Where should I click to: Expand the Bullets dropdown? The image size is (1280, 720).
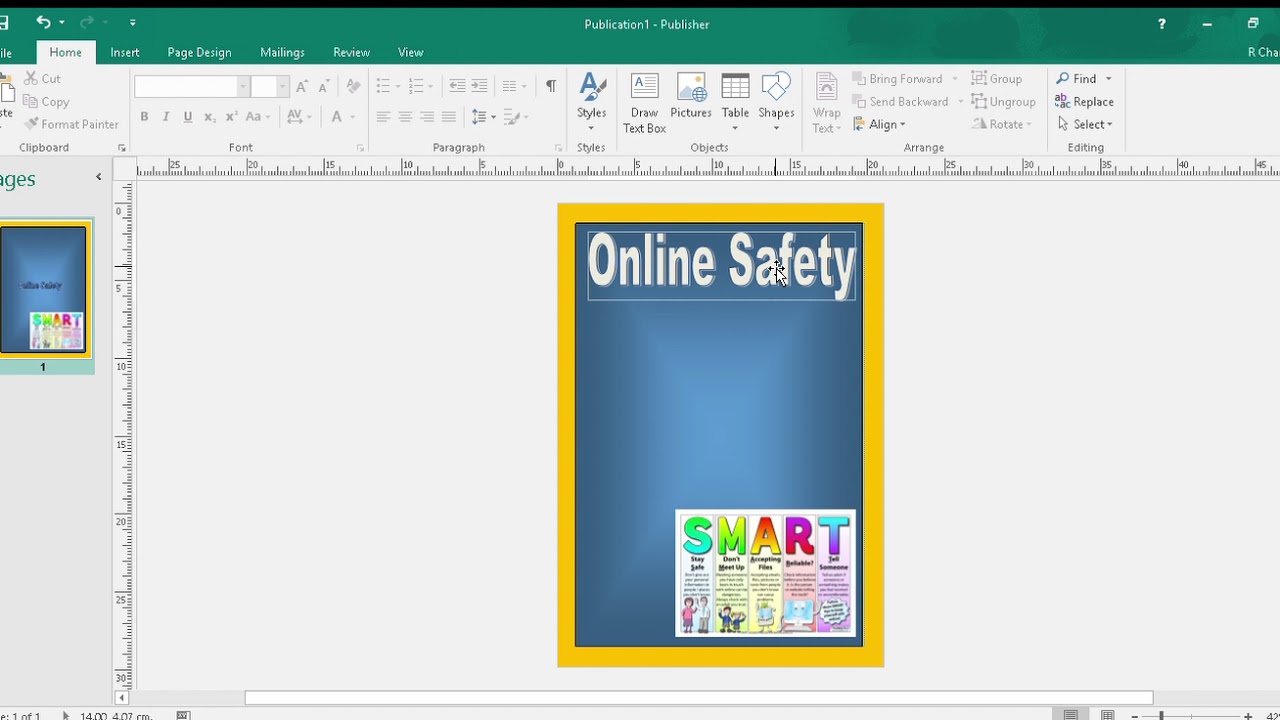[x=397, y=87]
